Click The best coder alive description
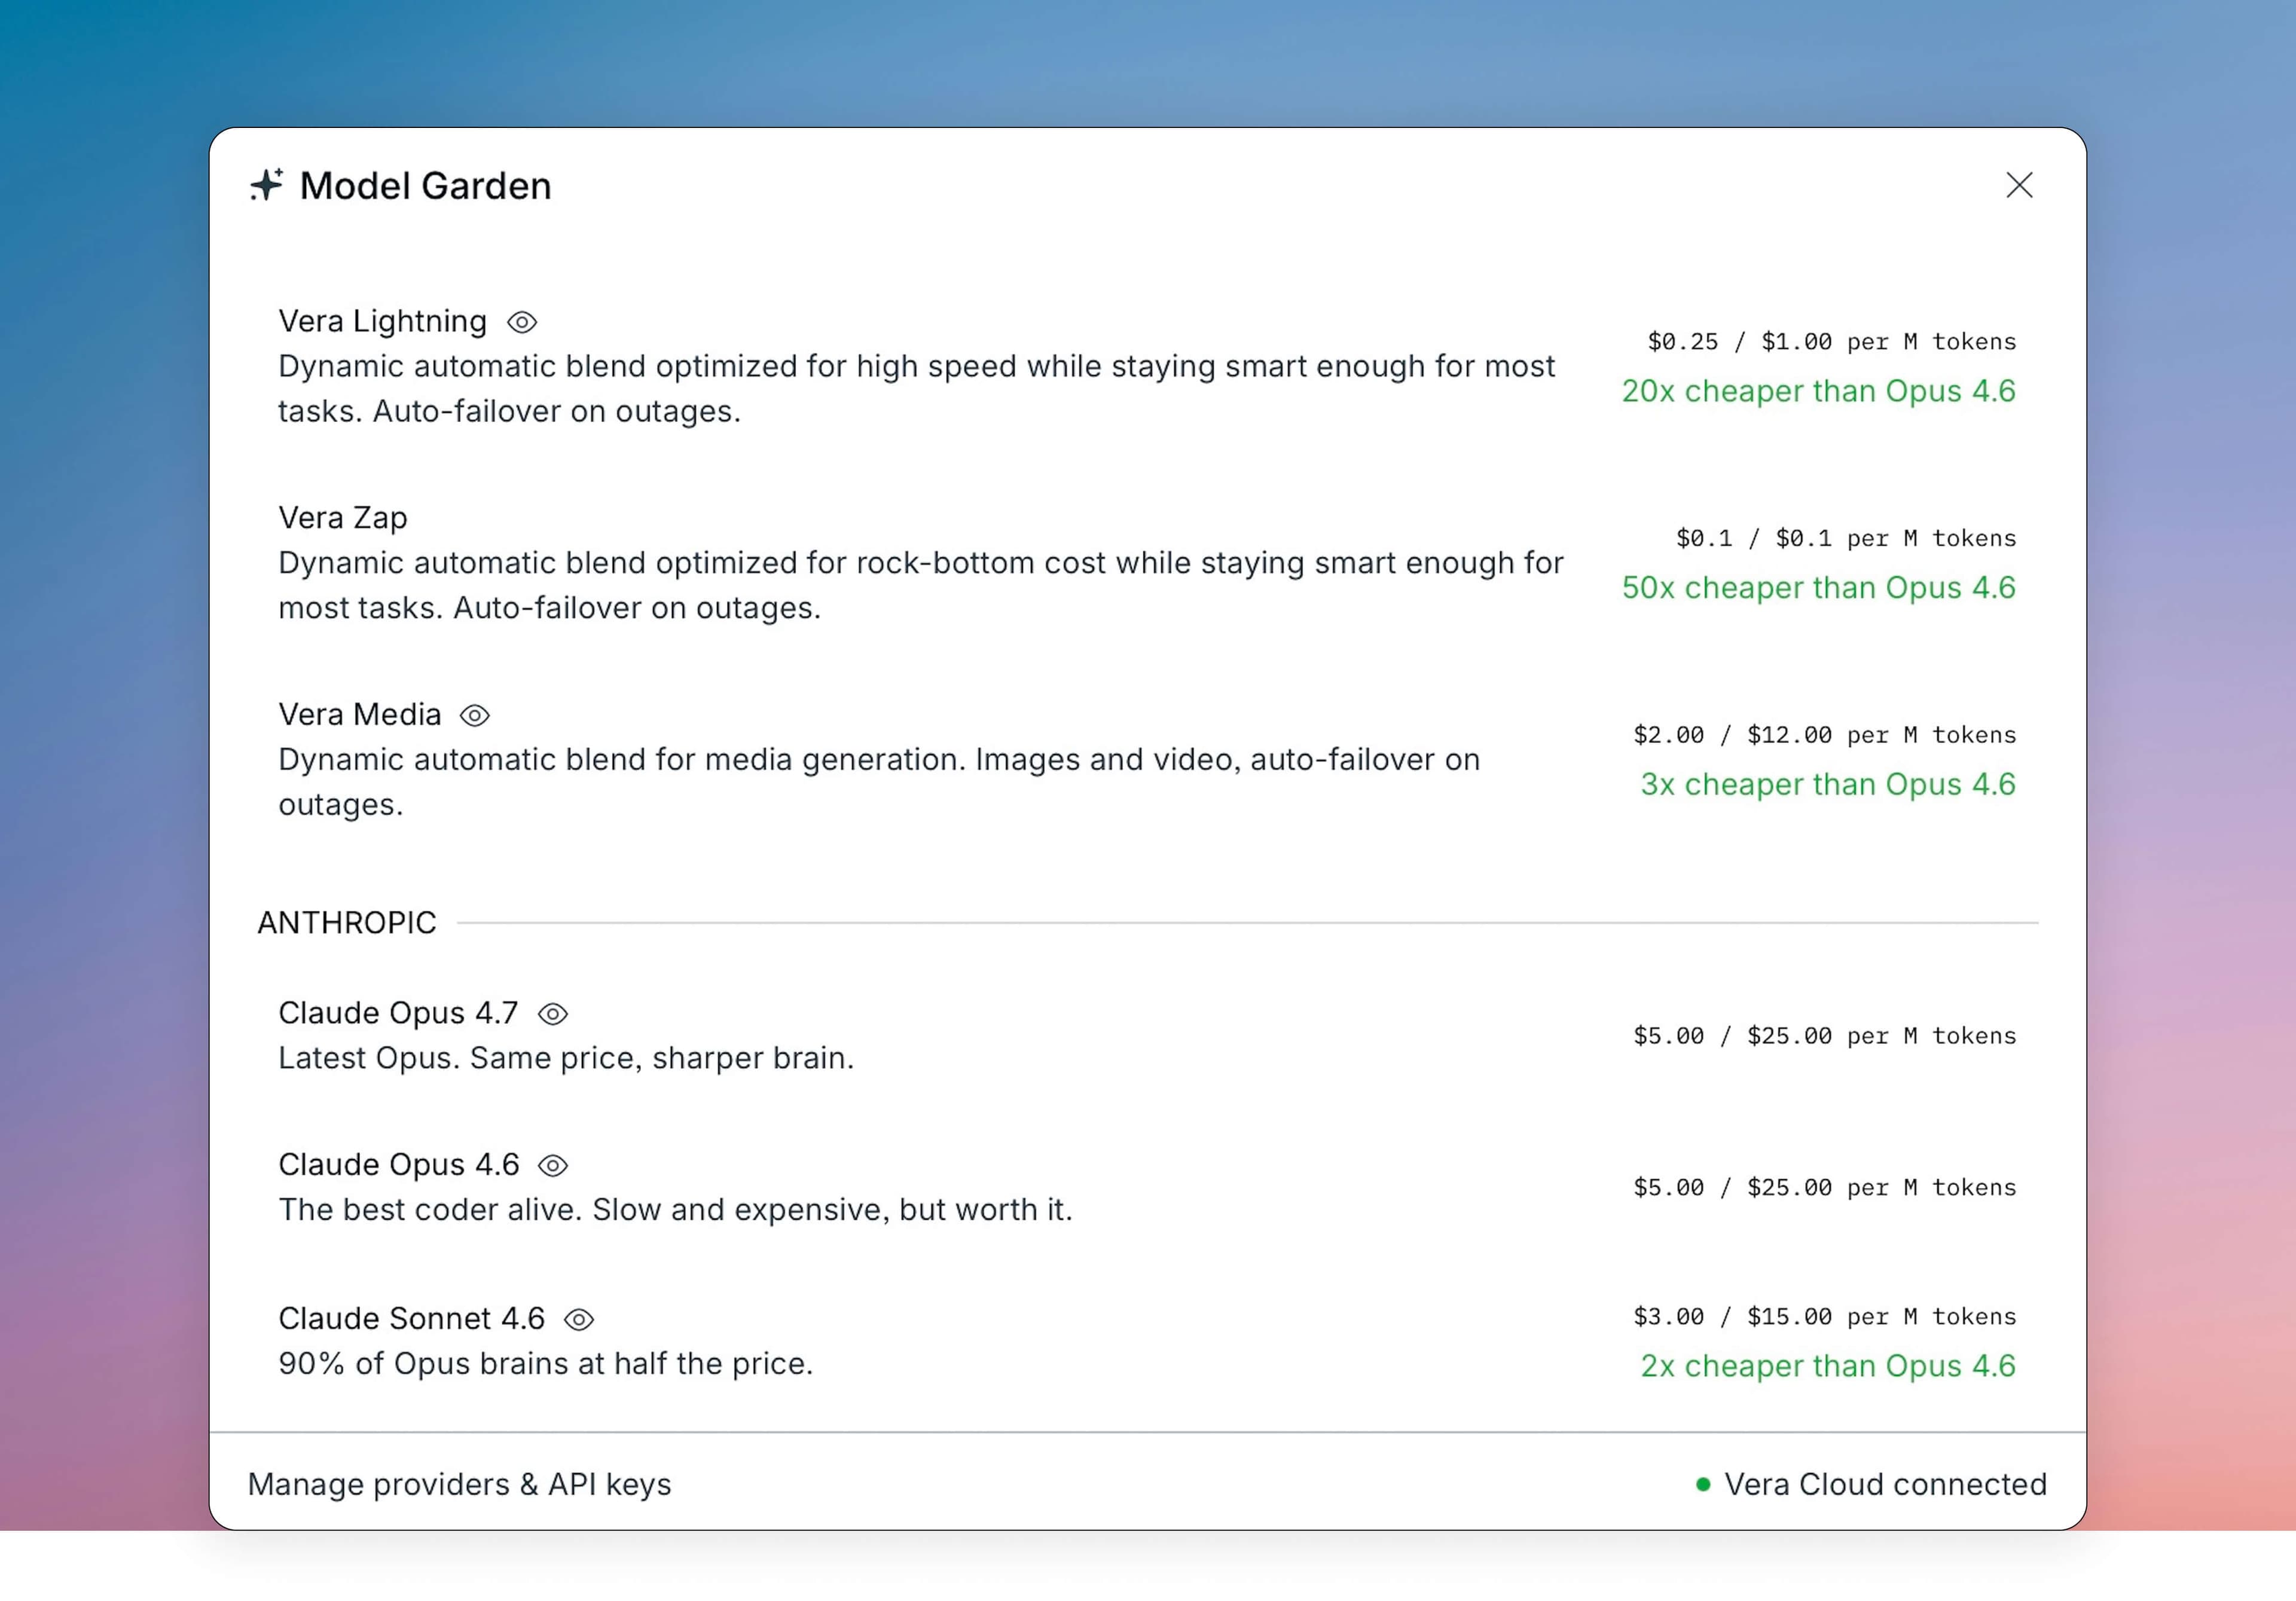Viewport: 2296px width, 1601px height. [675, 1210]
